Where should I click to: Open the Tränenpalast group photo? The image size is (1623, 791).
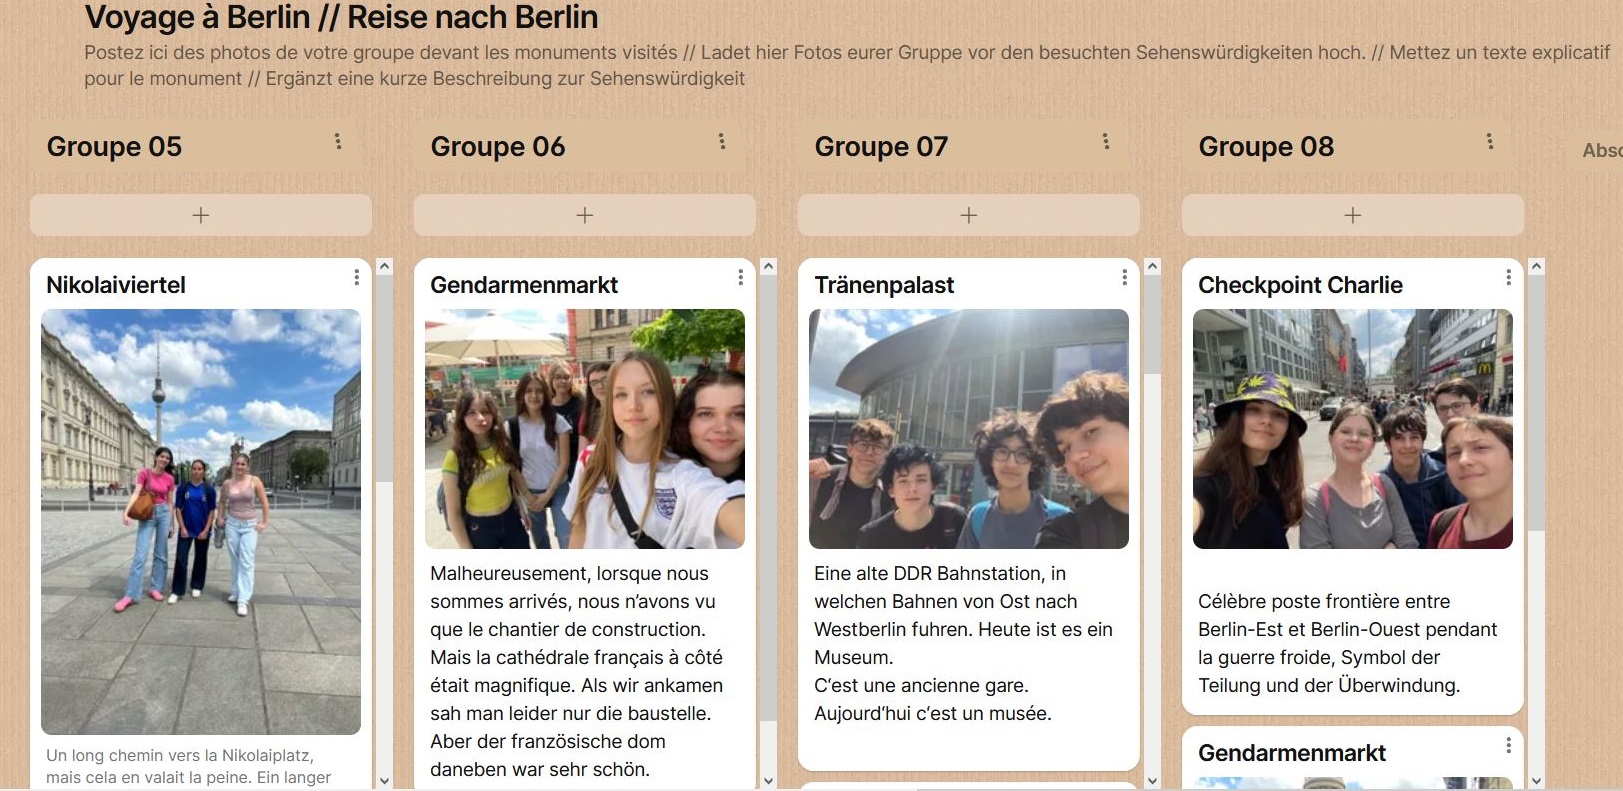(969, 429)
